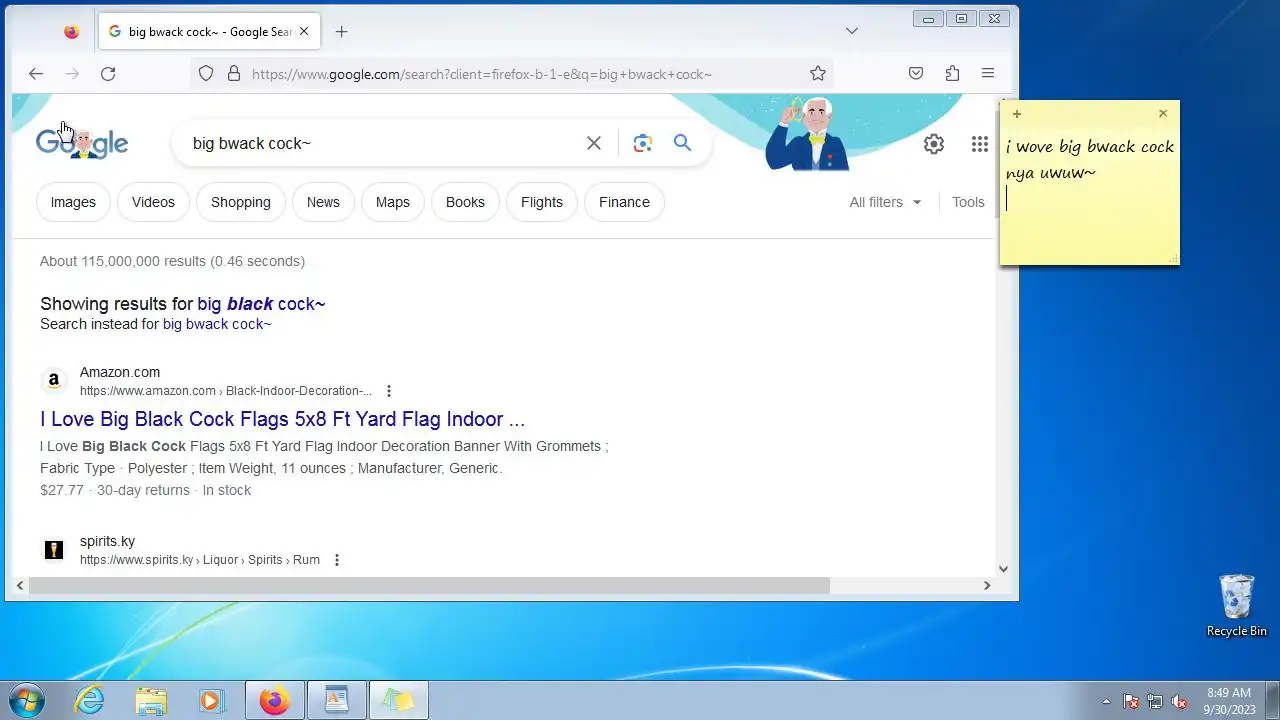The image size is (1280, 720).
Task: Open the Windows Start button
Action: click(x=25, y=700)
